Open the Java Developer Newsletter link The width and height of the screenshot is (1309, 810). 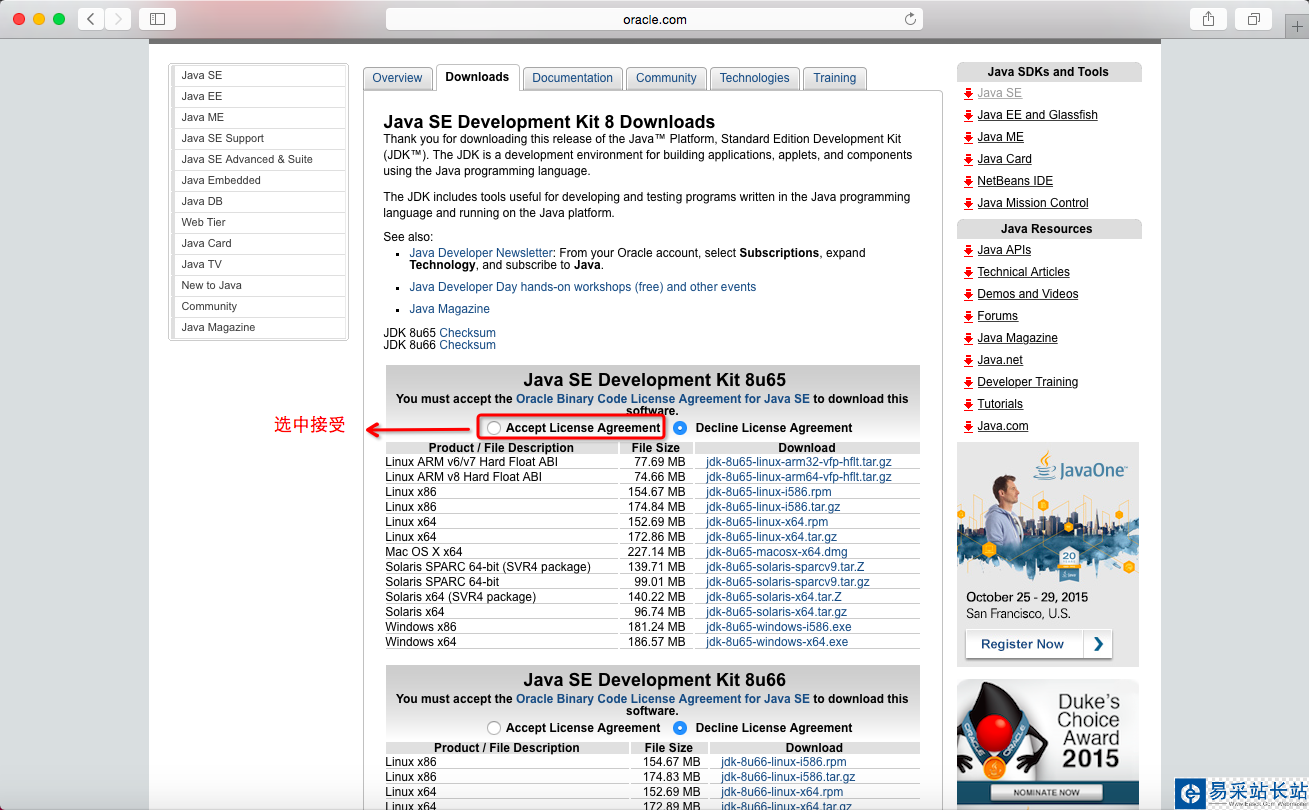click(481, 253)
